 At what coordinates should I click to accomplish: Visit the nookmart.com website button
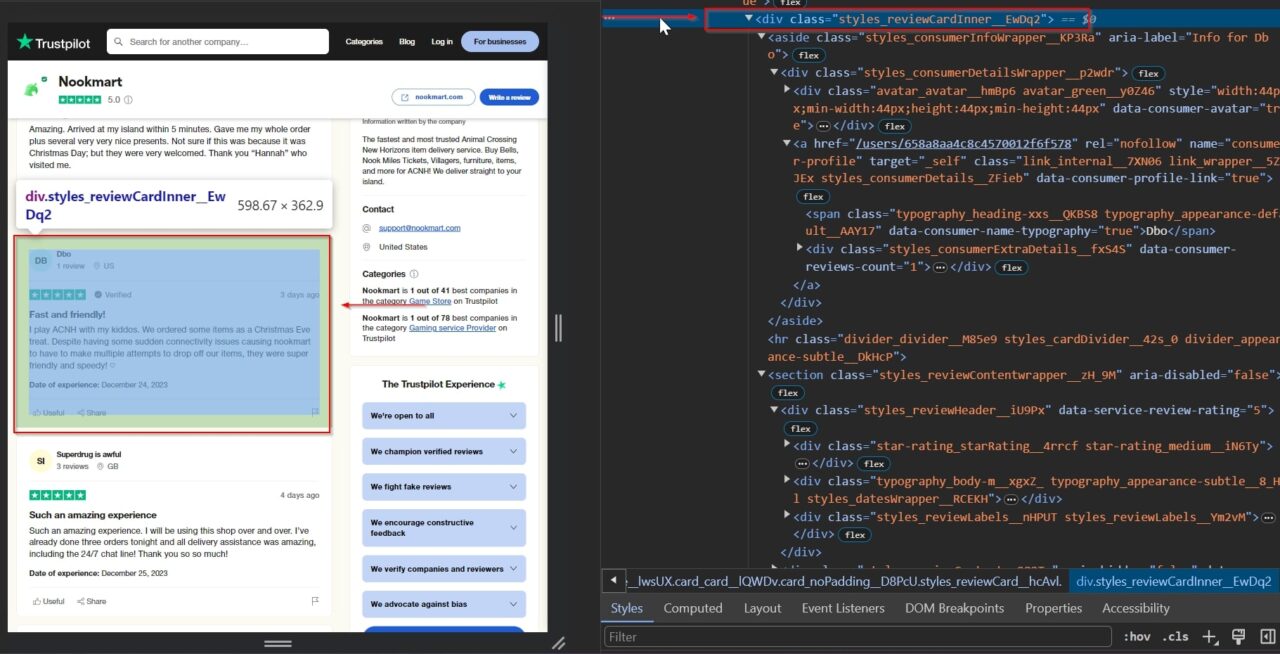[x=433, y=97]
